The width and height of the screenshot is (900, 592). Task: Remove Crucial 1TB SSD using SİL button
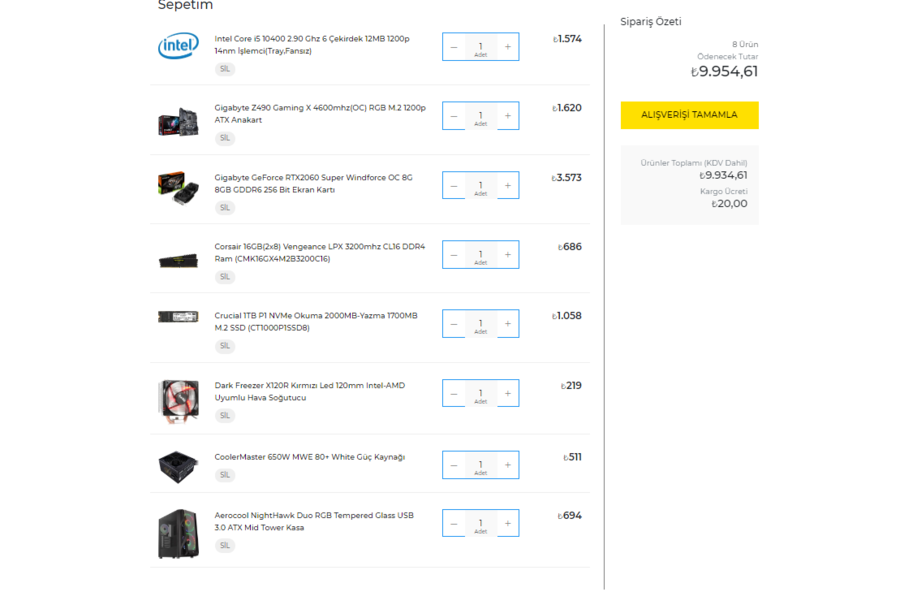click(x=225, y=346)
